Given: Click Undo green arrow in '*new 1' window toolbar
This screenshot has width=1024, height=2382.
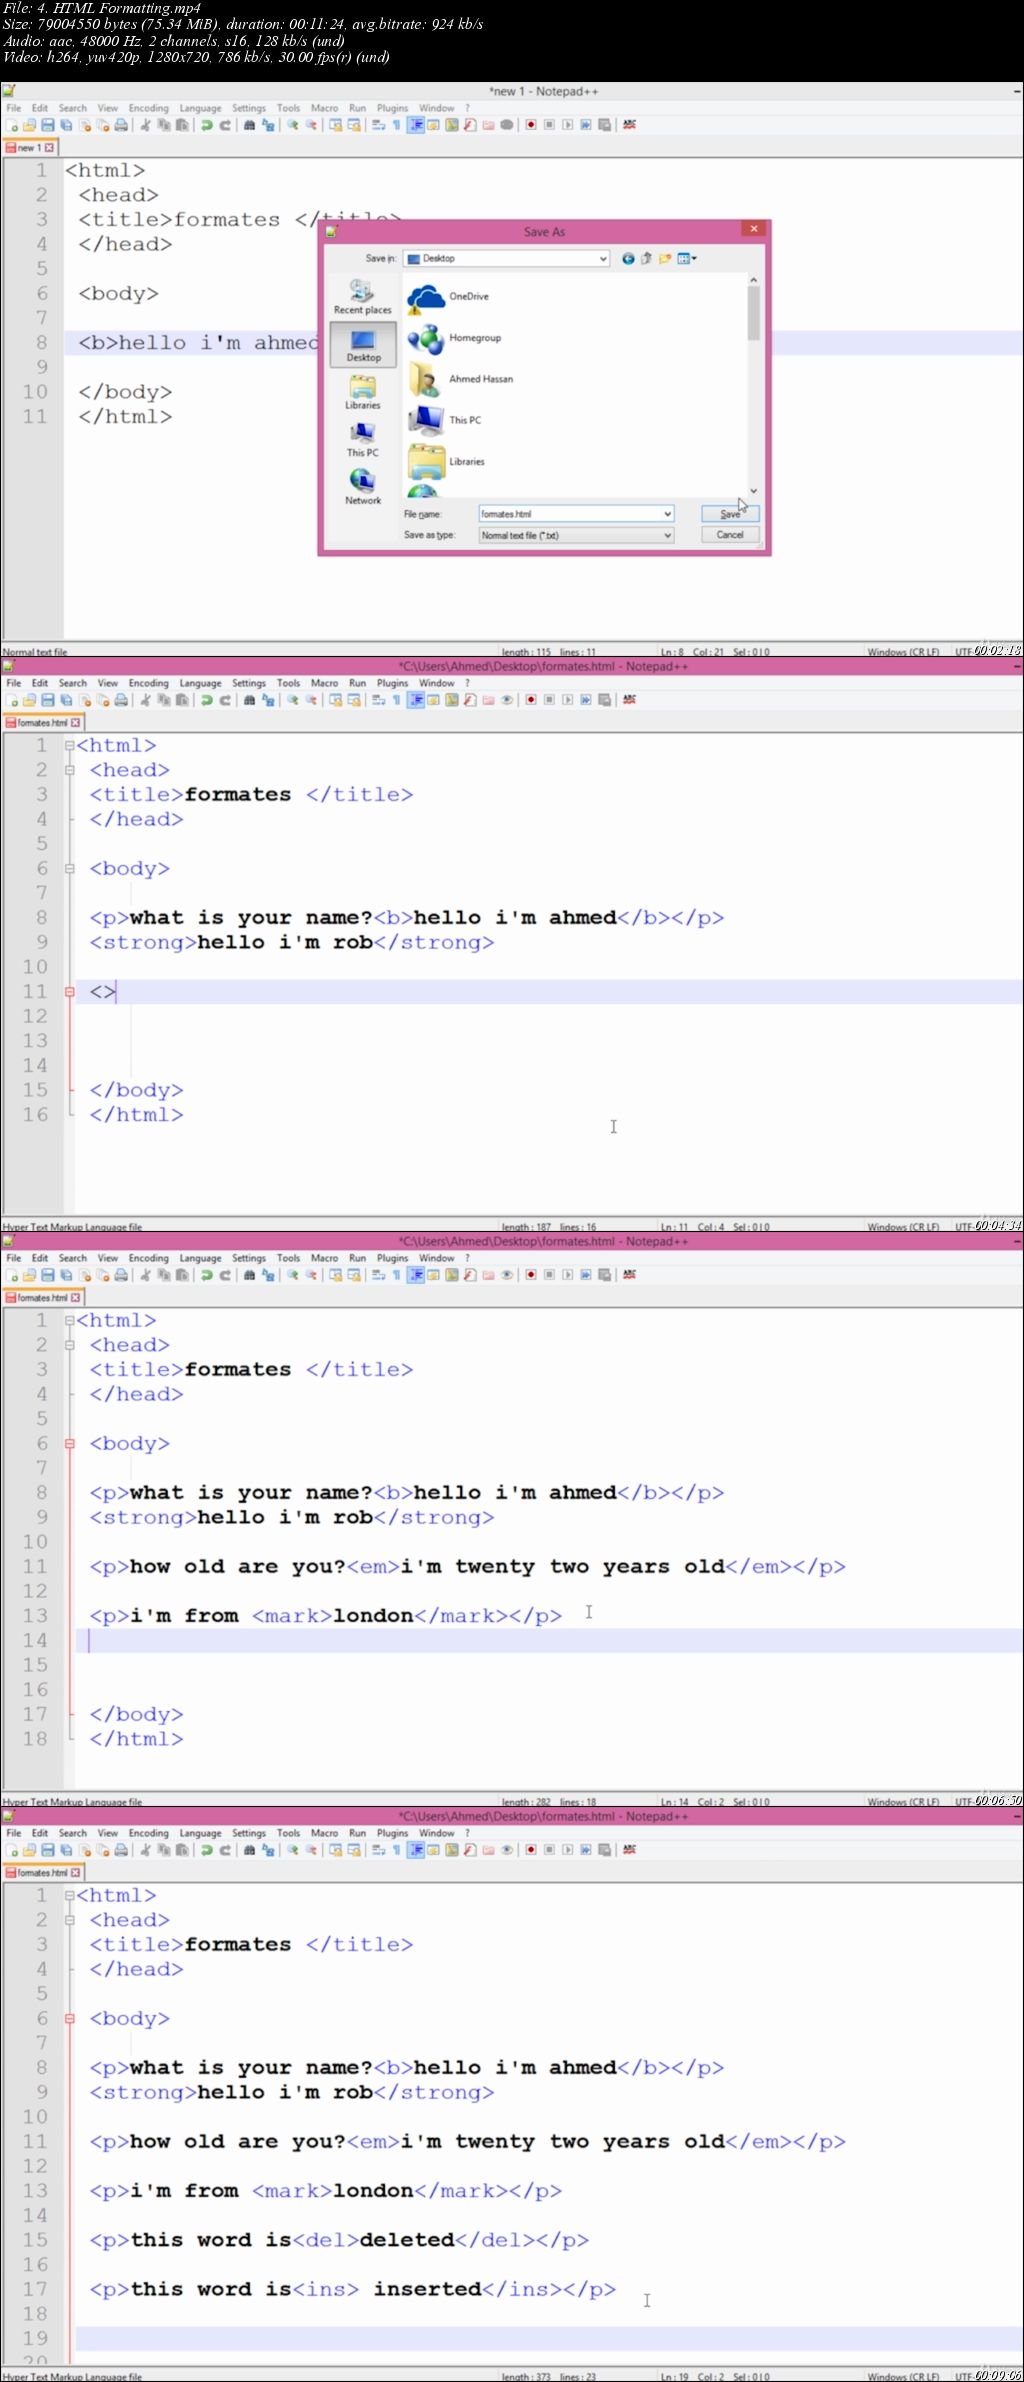Looking at the screenshot, I should tap(206, 125).
